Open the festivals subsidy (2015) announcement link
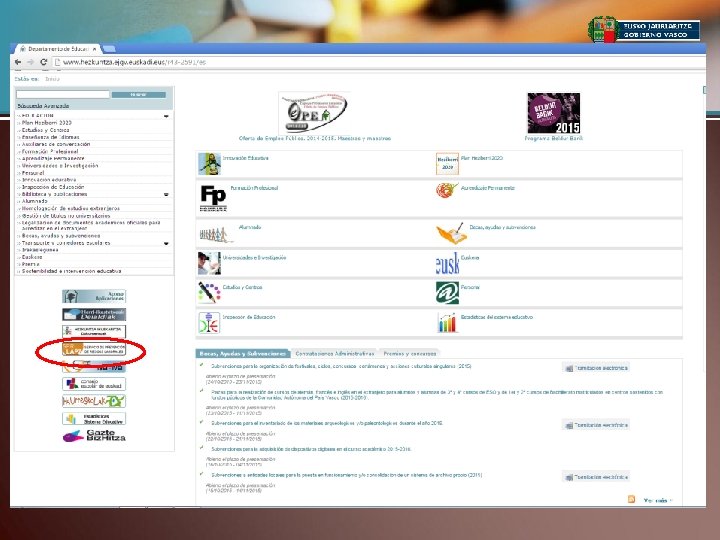 coord(341,366)
